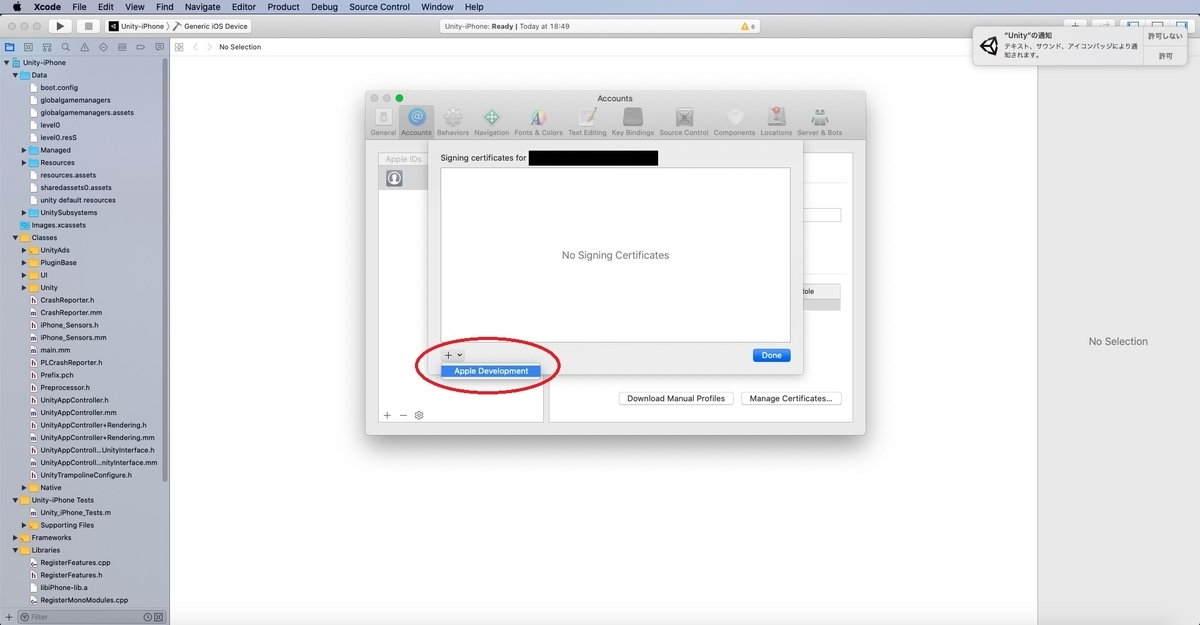Click Manage Certificates button
Image resolution: width=1200 pixels, height=625 pixels.
791,398
